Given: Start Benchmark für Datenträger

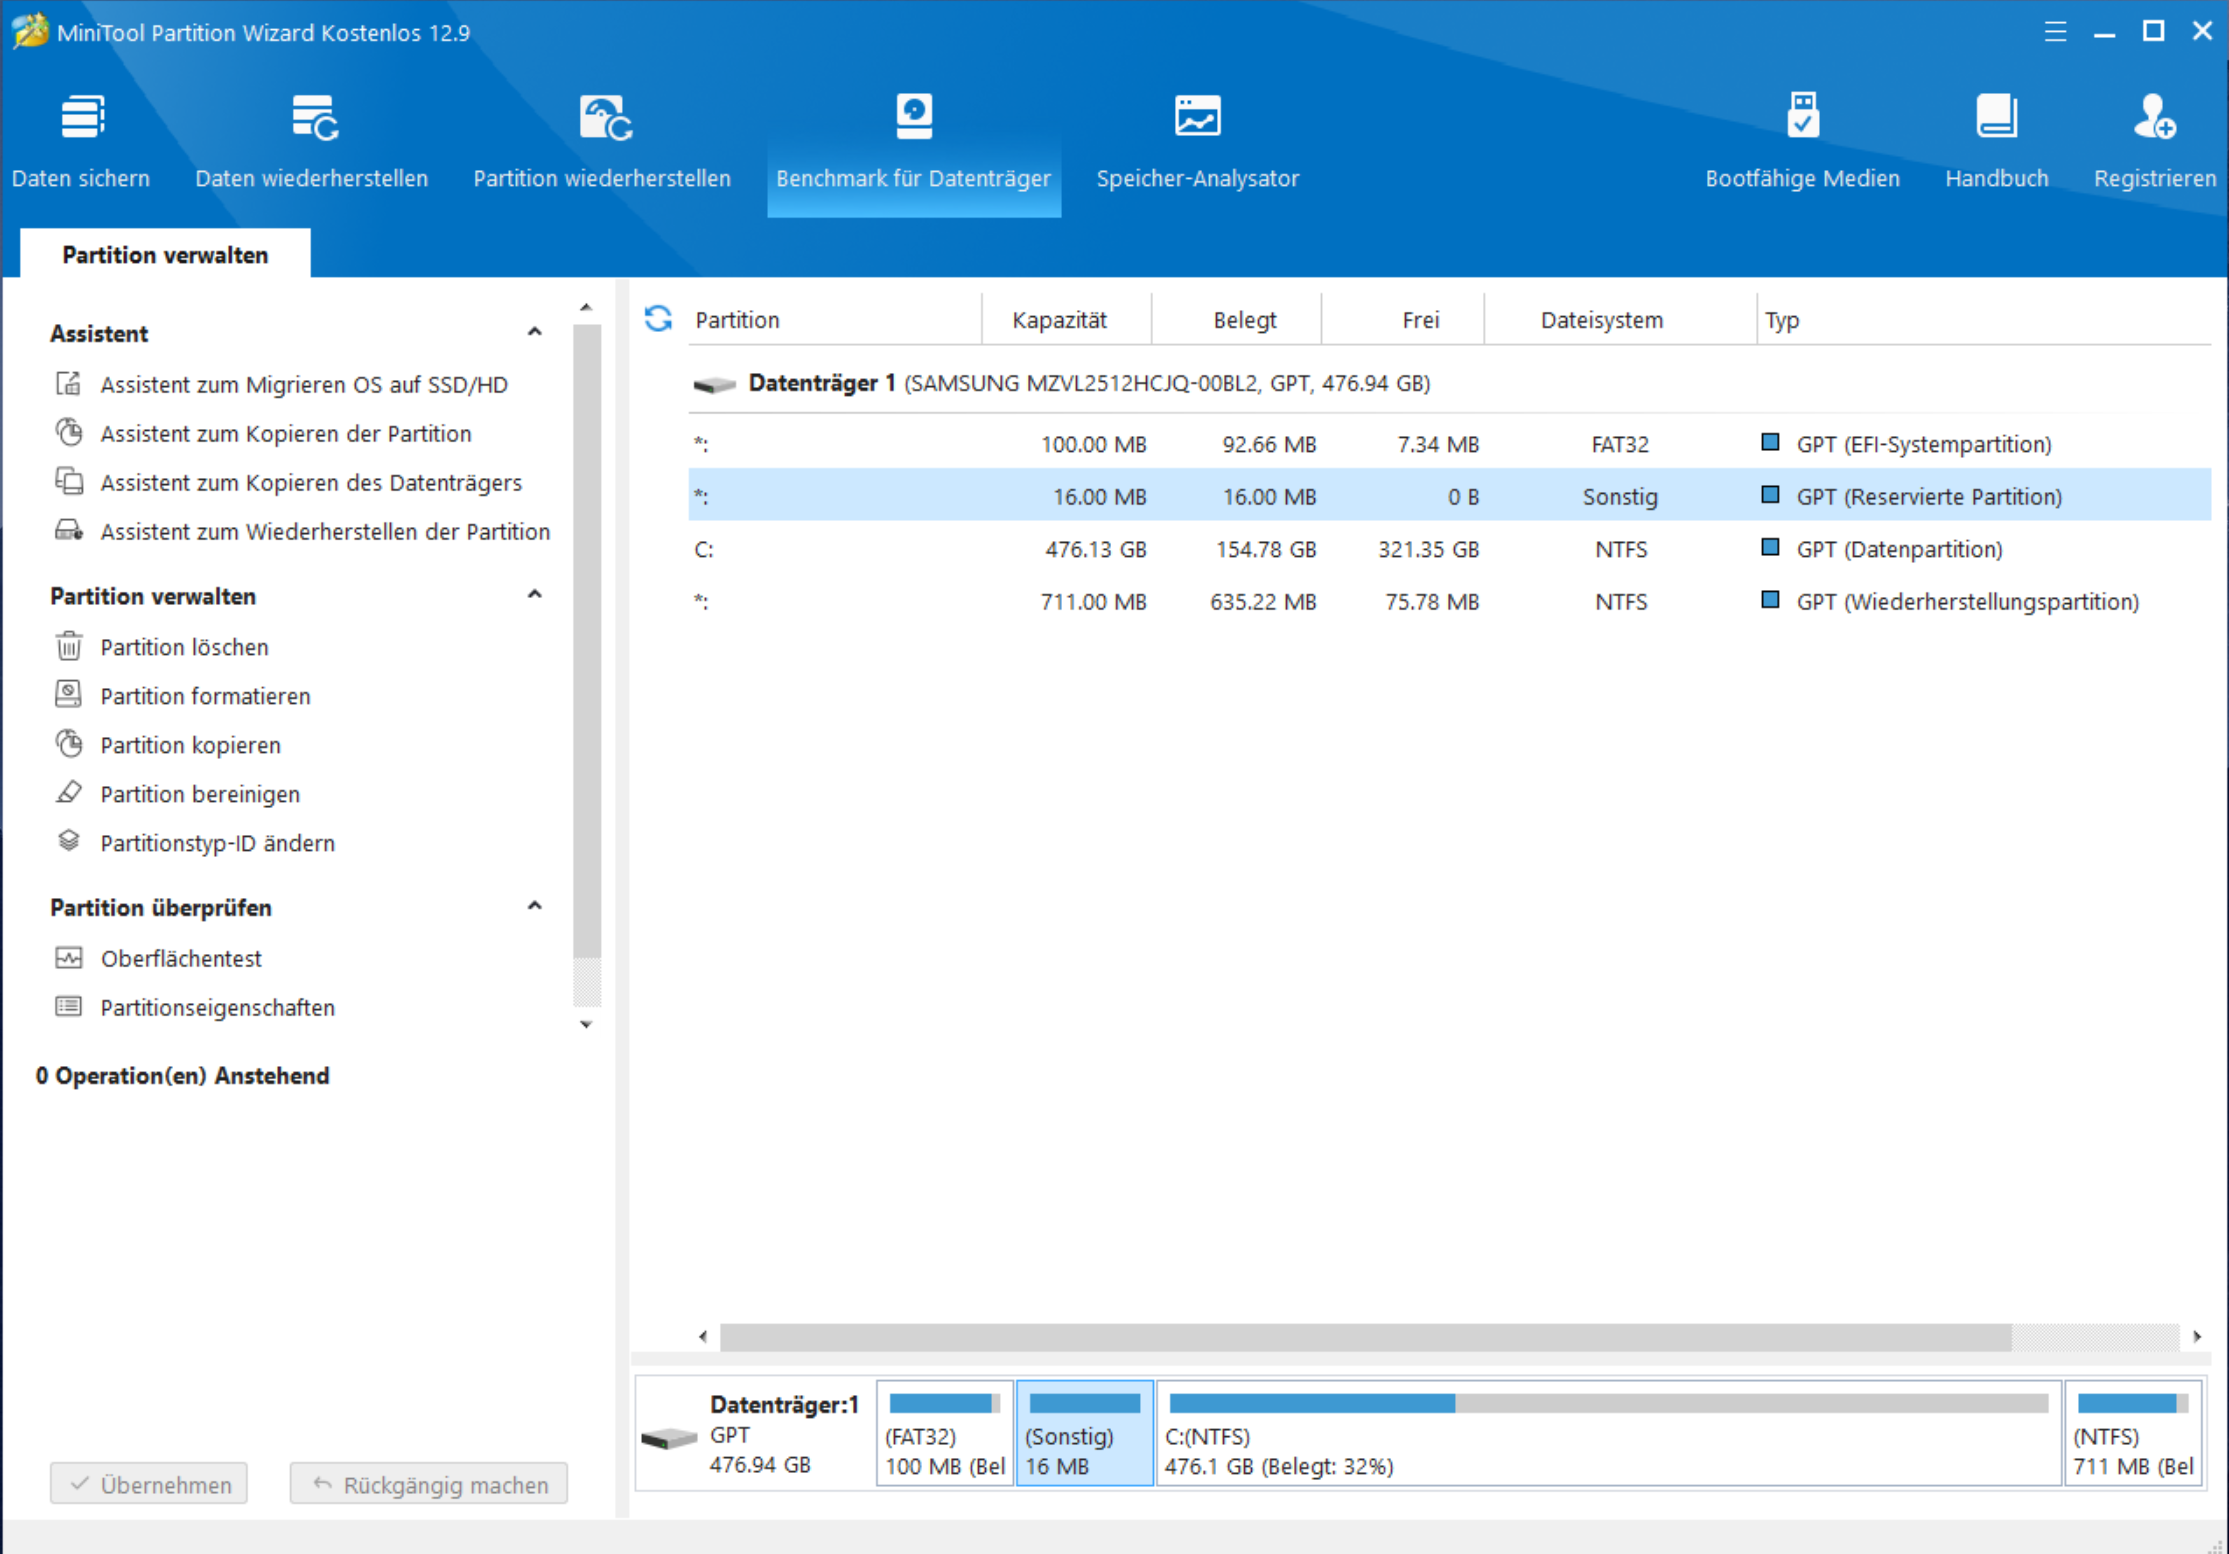Looking at the screenshot, I should tap(913, 140).
